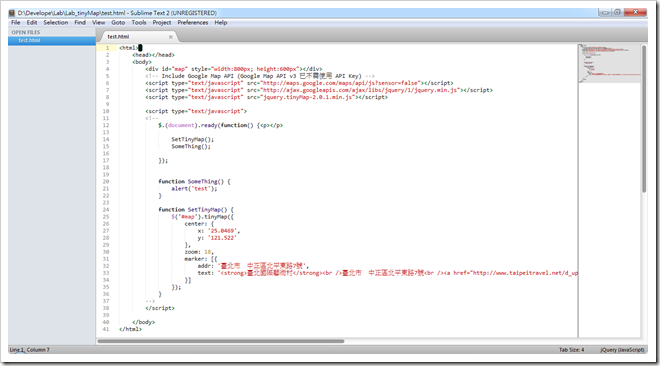Minimize the Sublime Text window
Screen dimensions: 660x366
click(x=605, y=12)
